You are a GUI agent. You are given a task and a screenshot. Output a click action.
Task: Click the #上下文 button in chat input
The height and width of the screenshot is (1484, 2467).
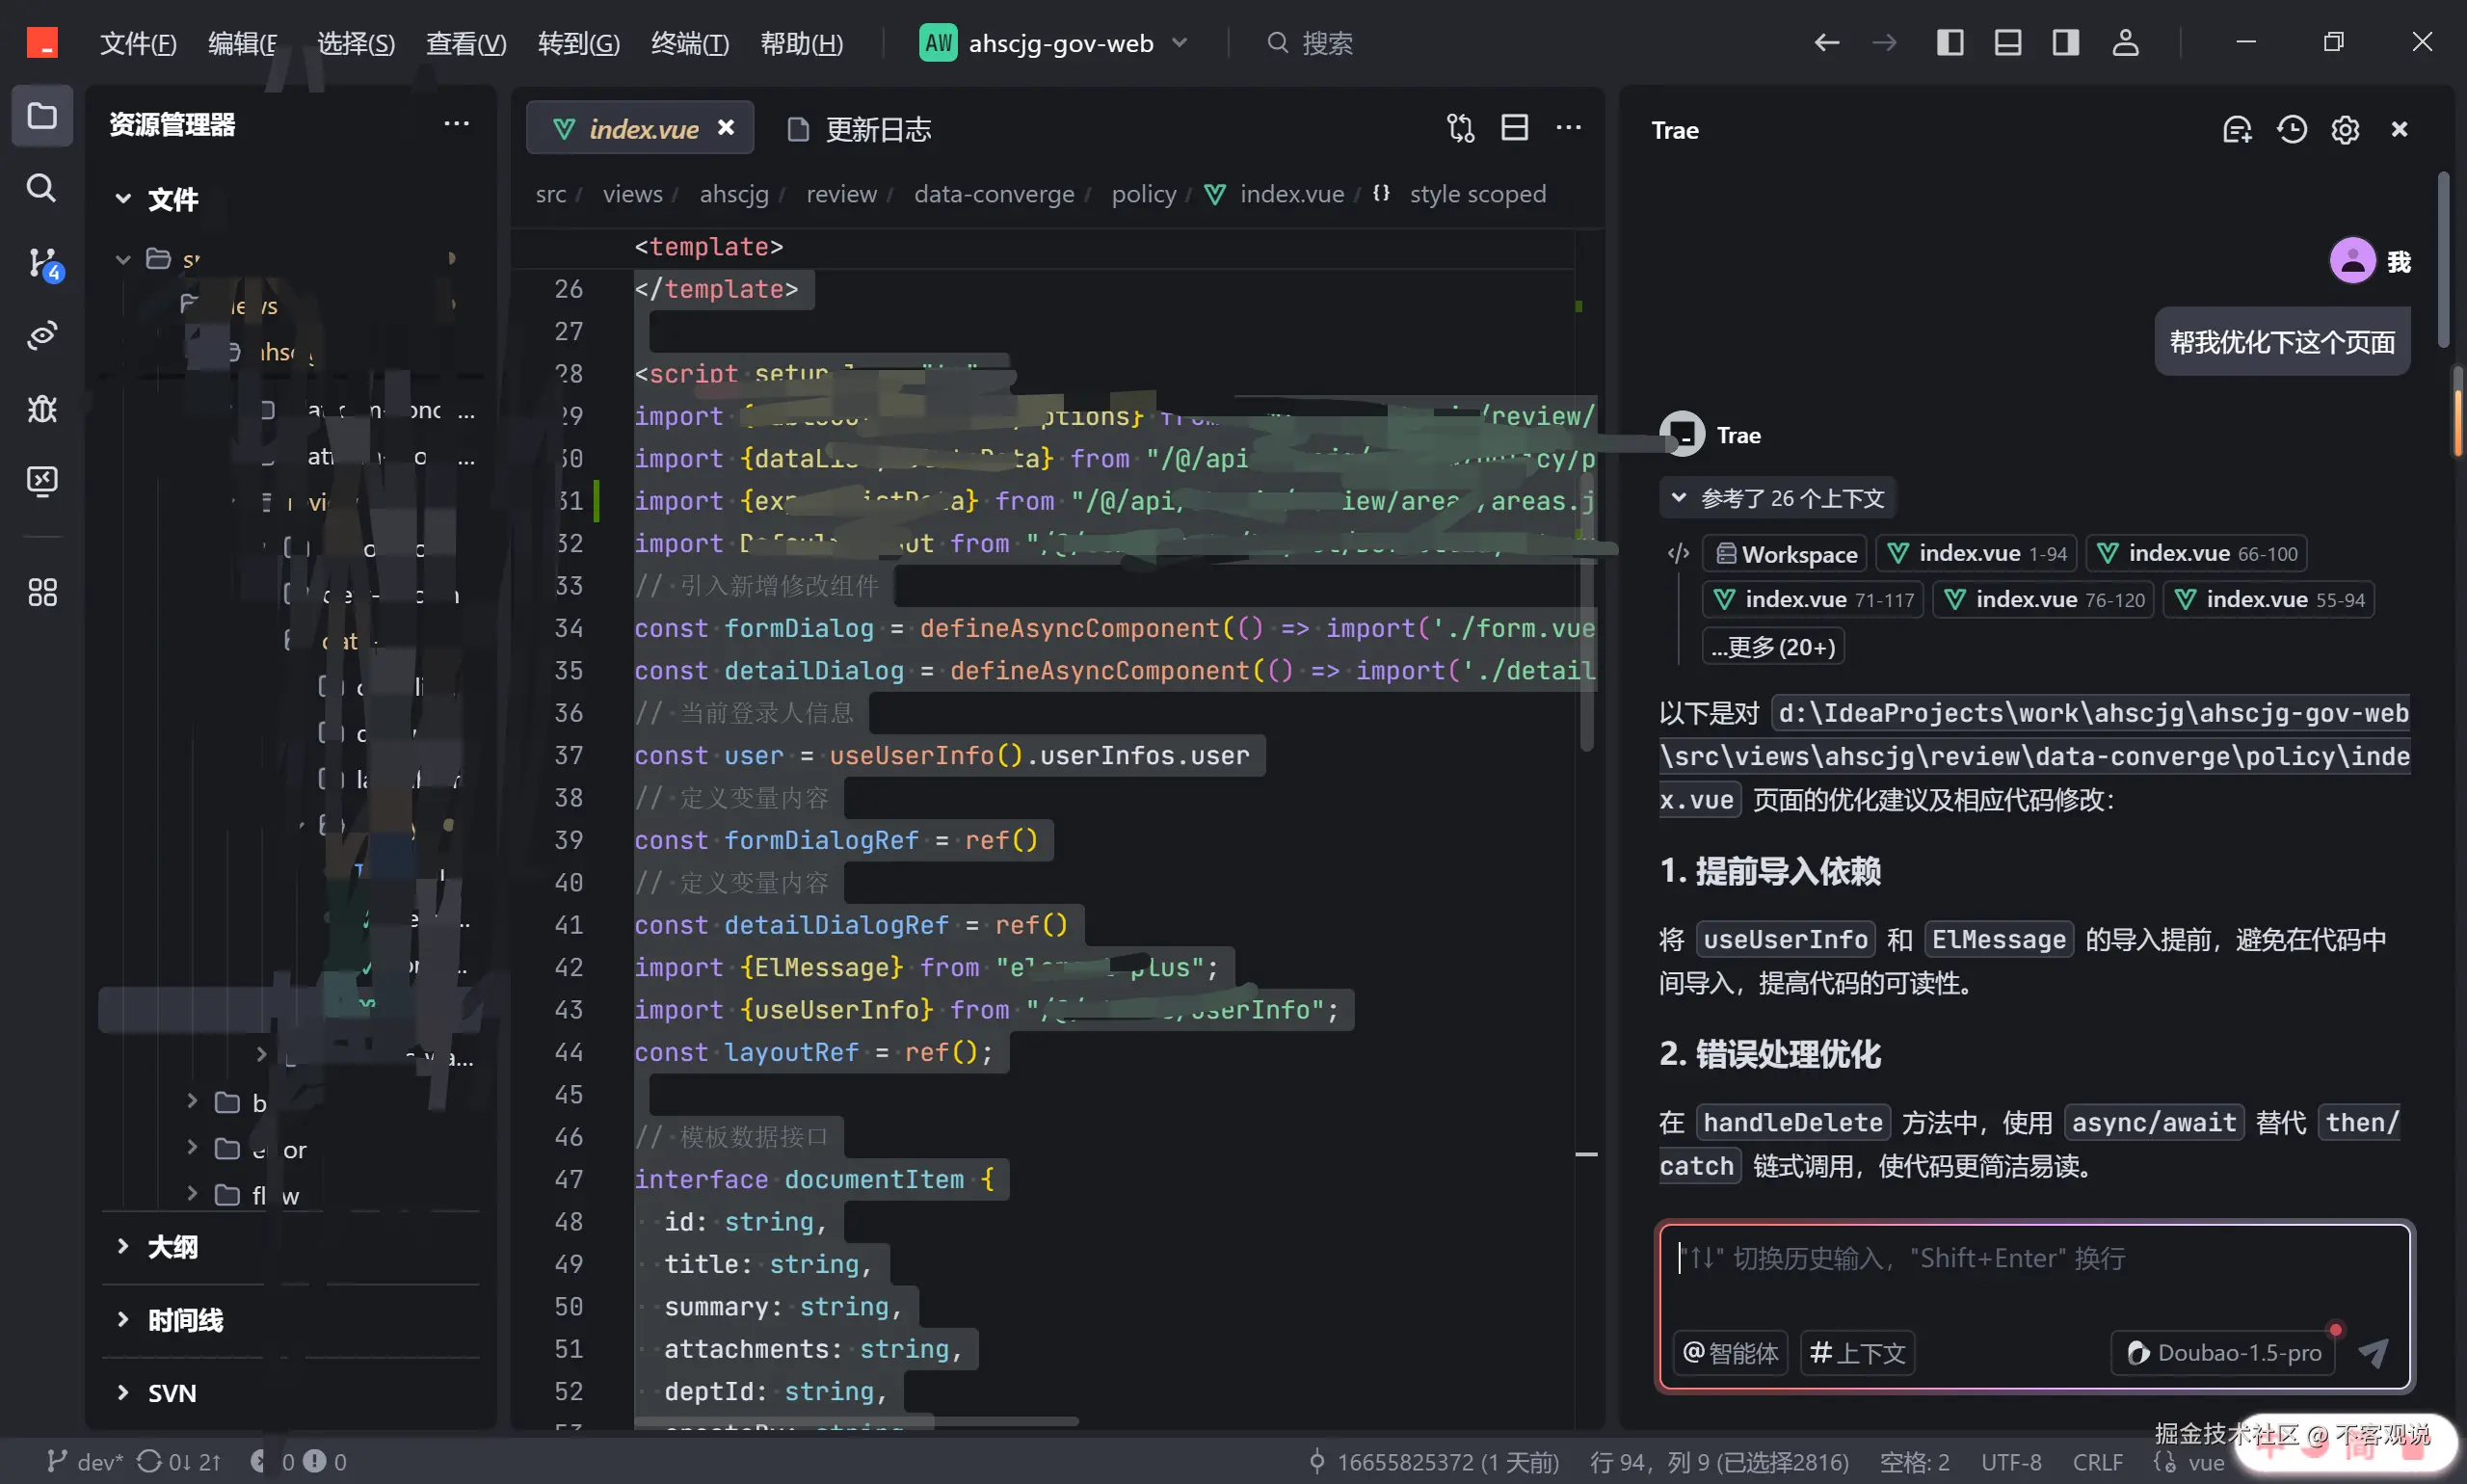1857,1352
